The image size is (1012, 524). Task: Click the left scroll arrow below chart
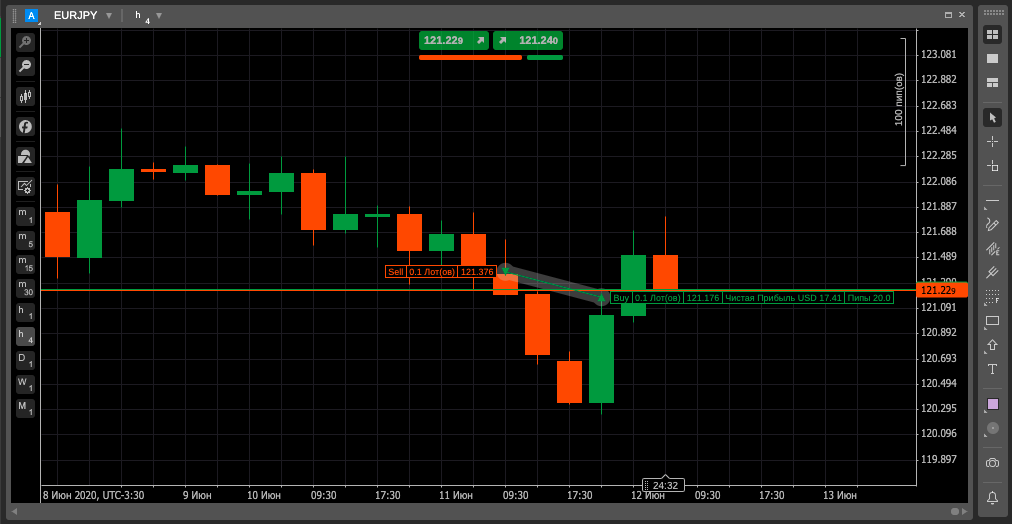pyautogui.click(x=14, y=512)
